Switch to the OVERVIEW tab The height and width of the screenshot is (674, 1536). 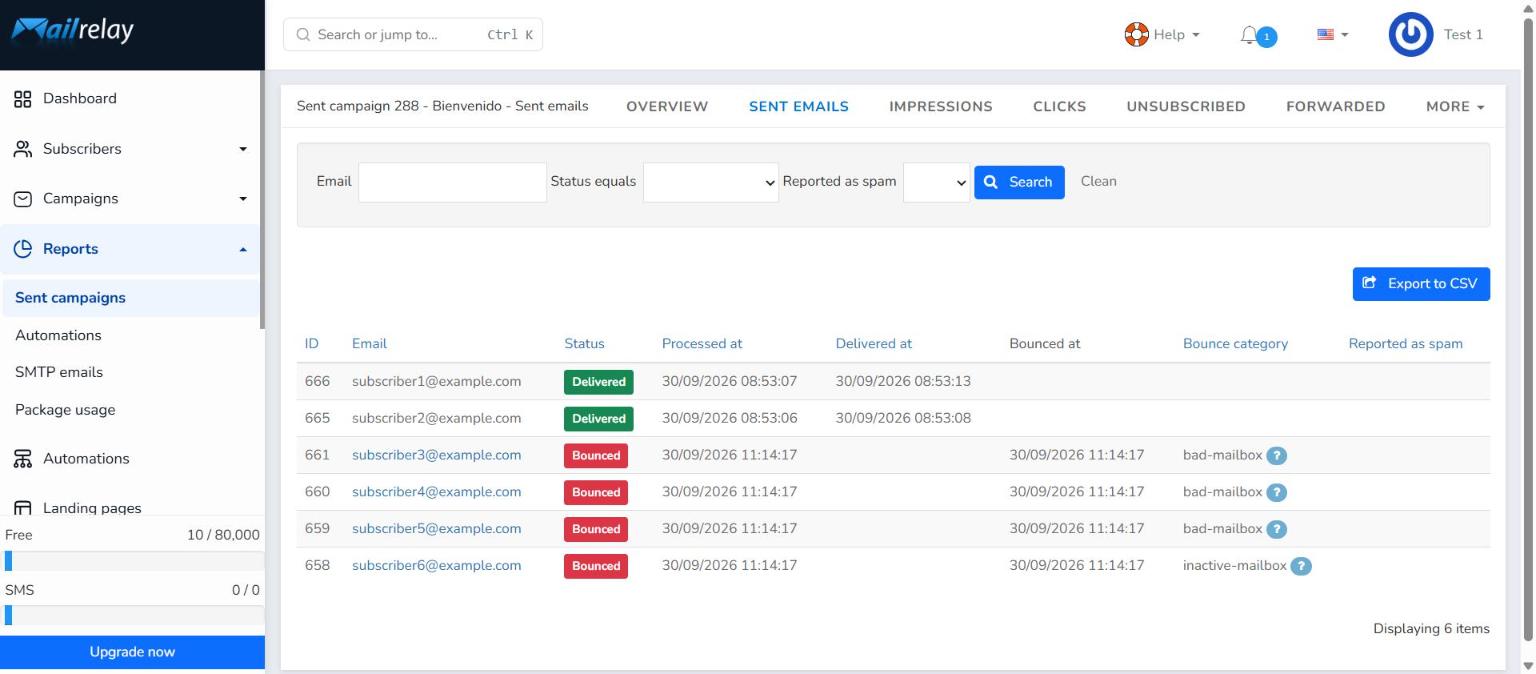coord(667,107)
